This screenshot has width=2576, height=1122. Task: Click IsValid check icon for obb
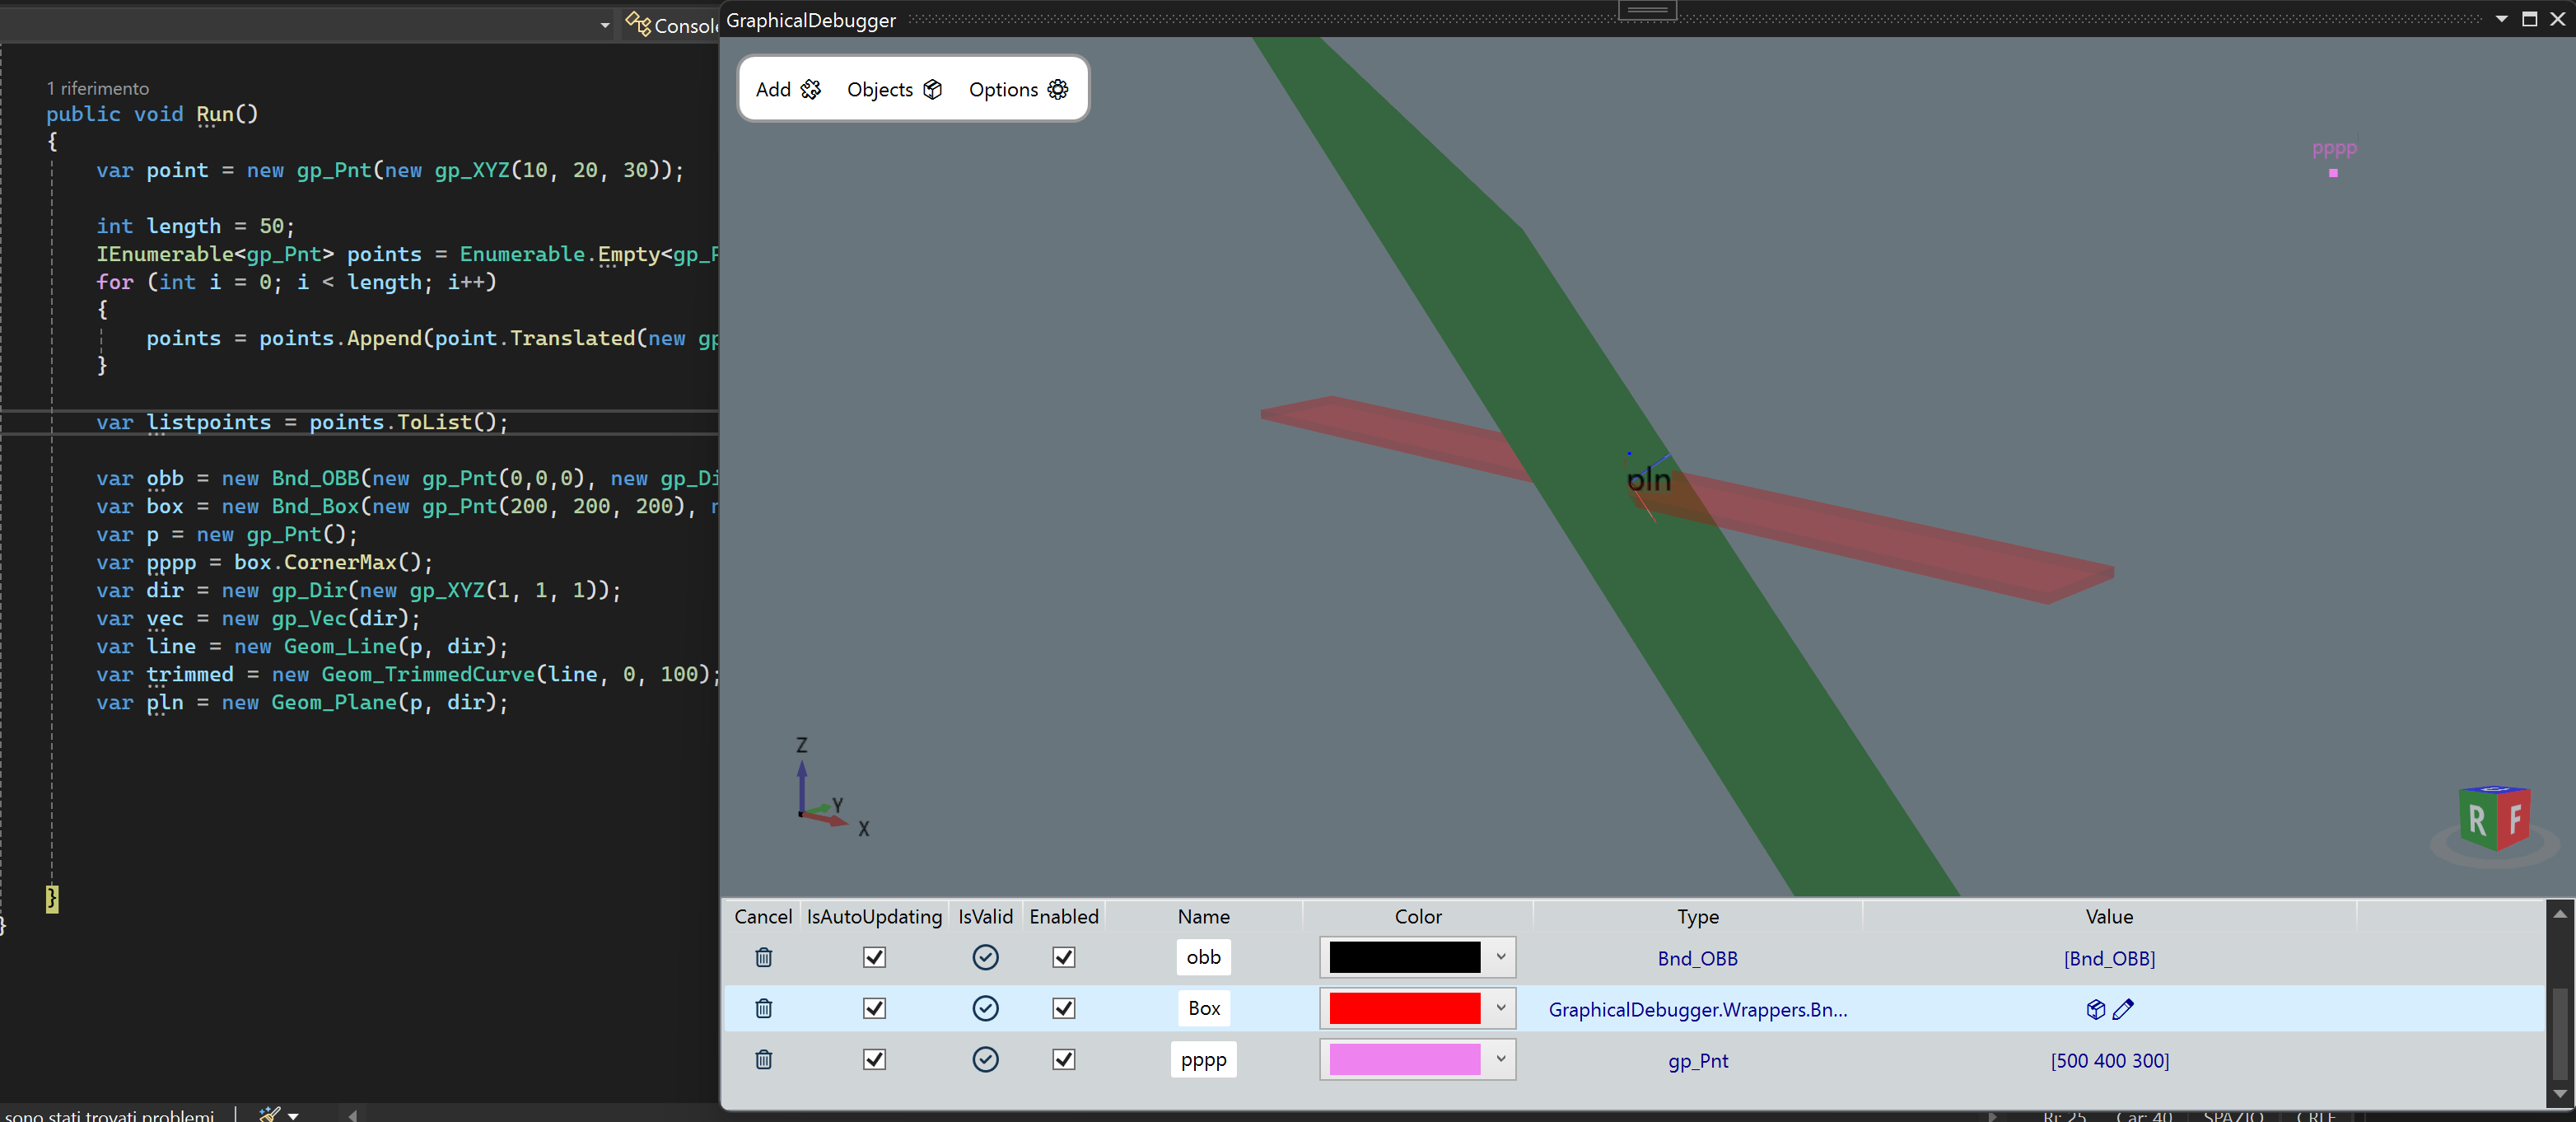(x=985, y=957)
